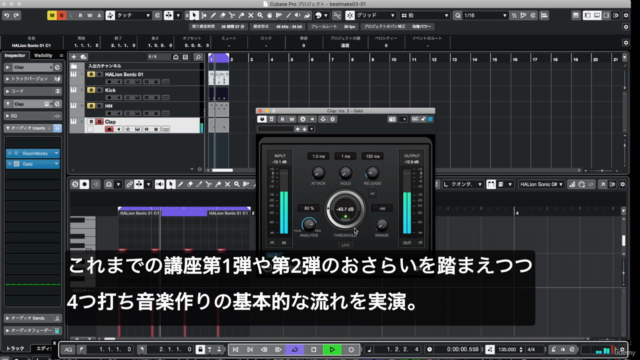640x360 pixels.
Task: Open the grid type 拍 dropdown
Action: 424,16
